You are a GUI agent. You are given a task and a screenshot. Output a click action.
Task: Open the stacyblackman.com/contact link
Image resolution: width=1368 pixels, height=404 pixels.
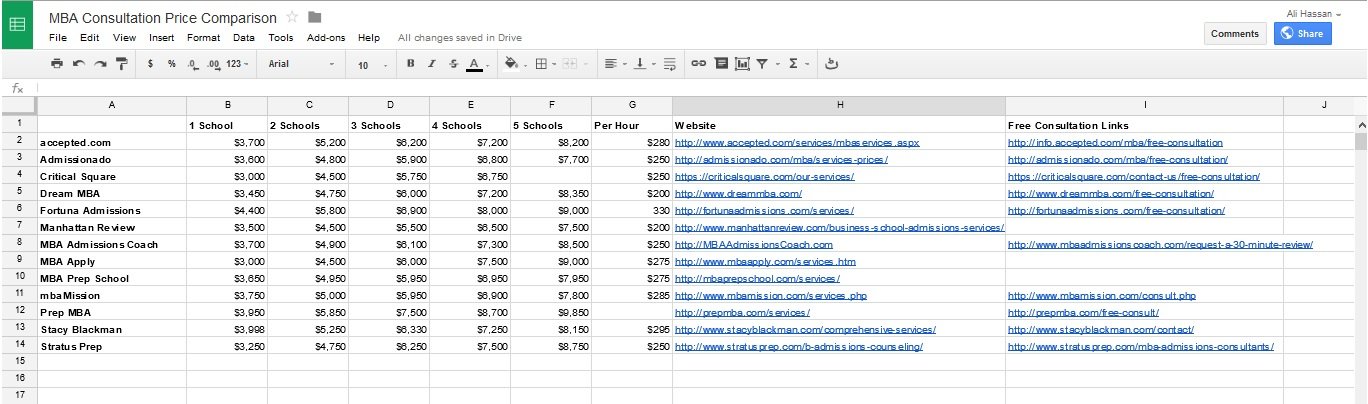1101,330
